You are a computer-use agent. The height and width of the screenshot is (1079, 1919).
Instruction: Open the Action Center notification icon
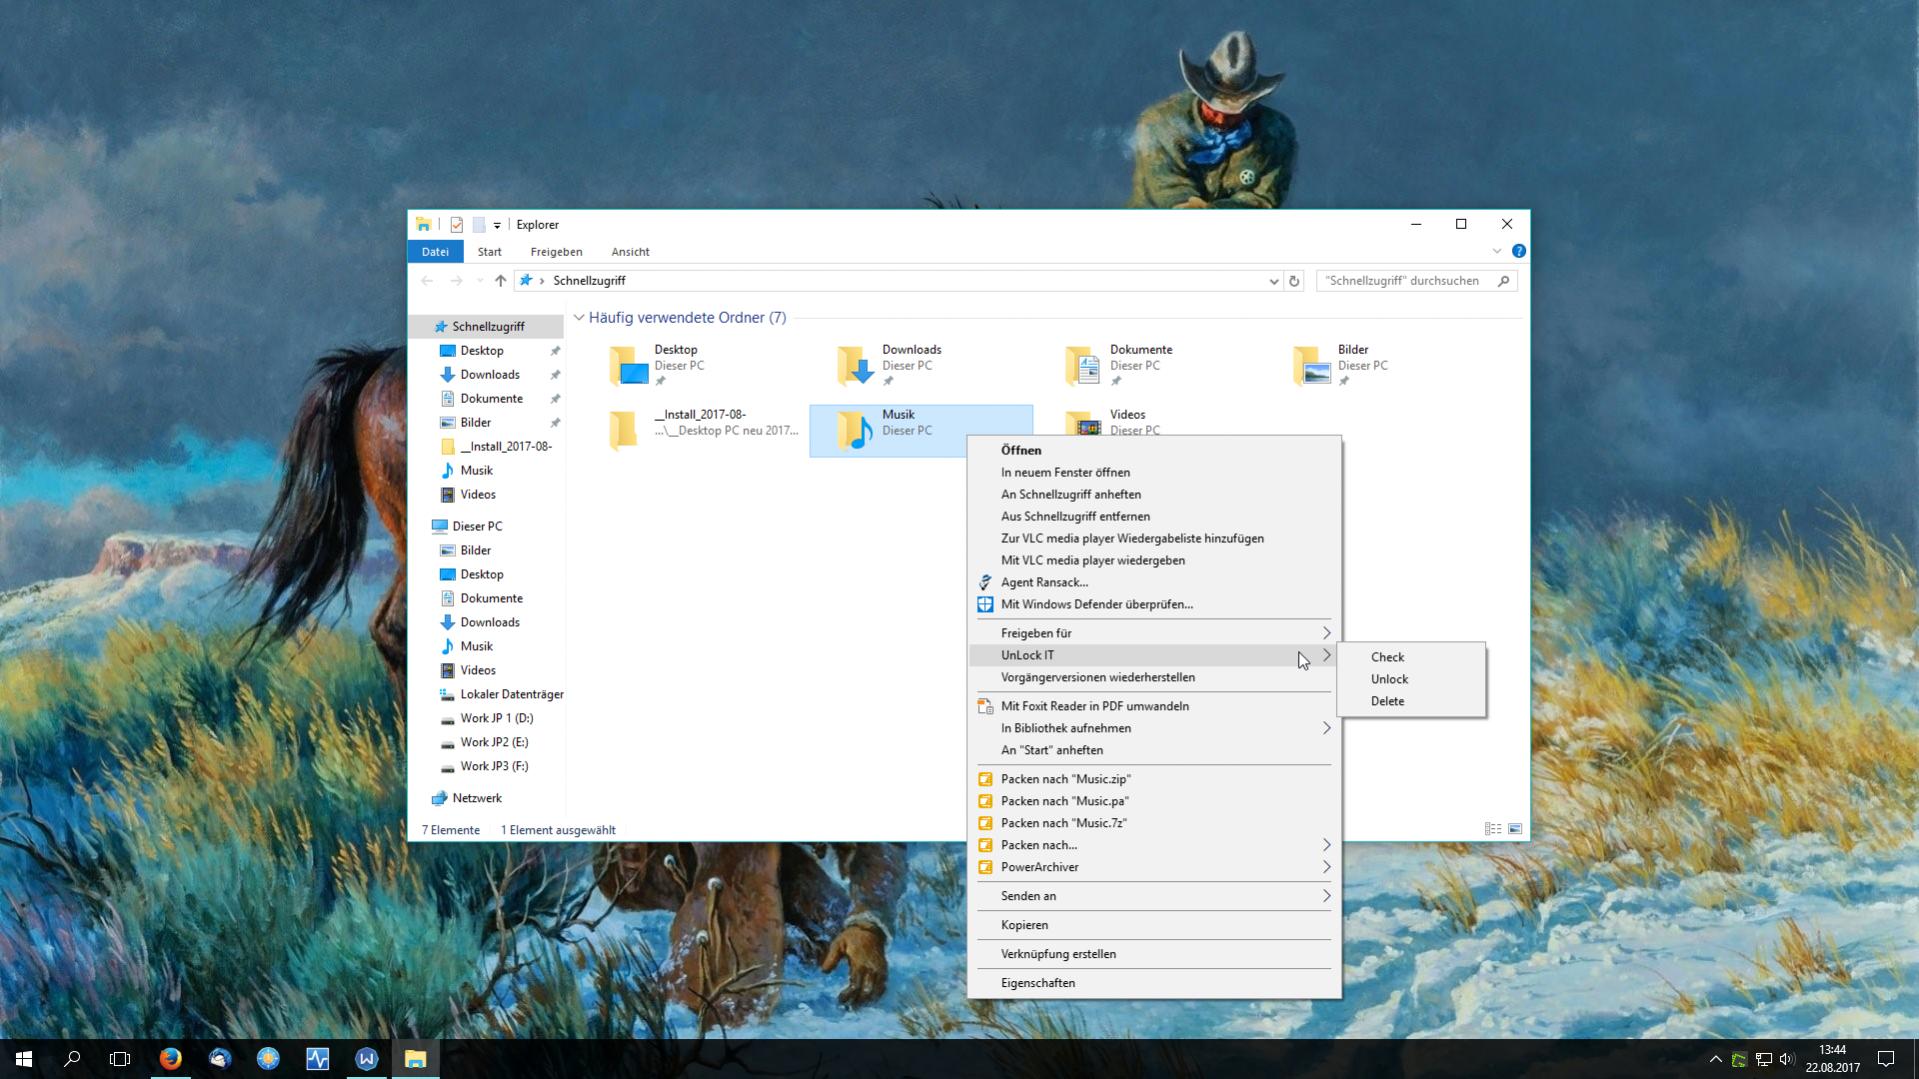(1886, 1059)
